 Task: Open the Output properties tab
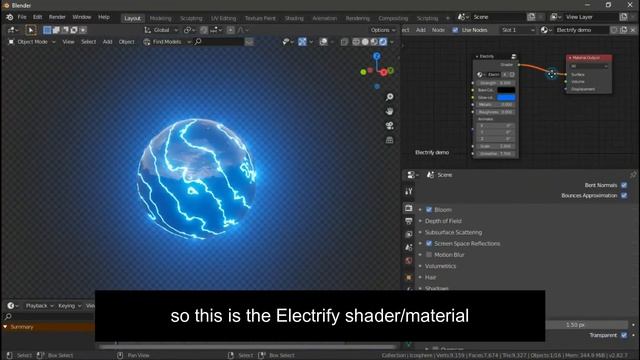(409, 221)
